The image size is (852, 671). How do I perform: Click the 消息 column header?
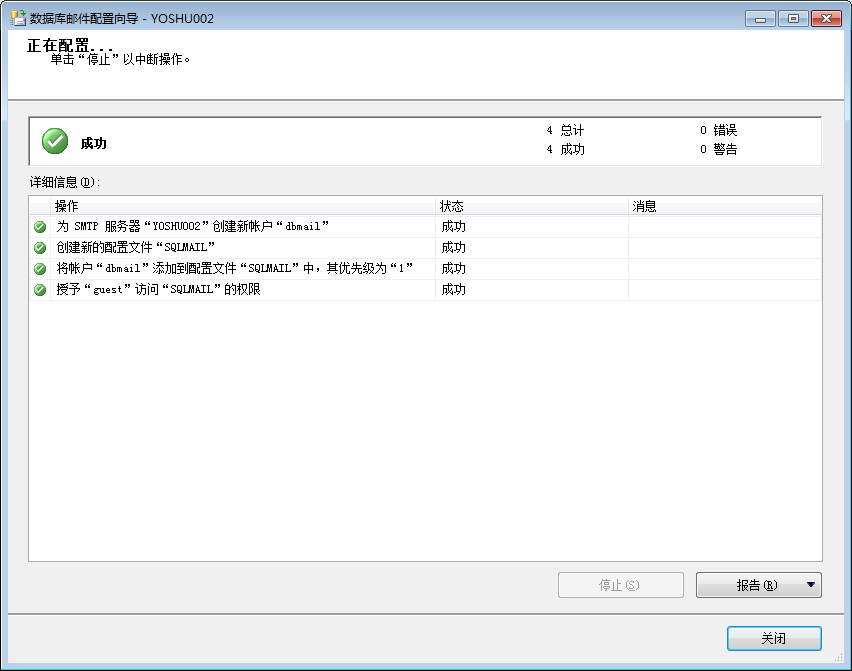tap(725, 206)
